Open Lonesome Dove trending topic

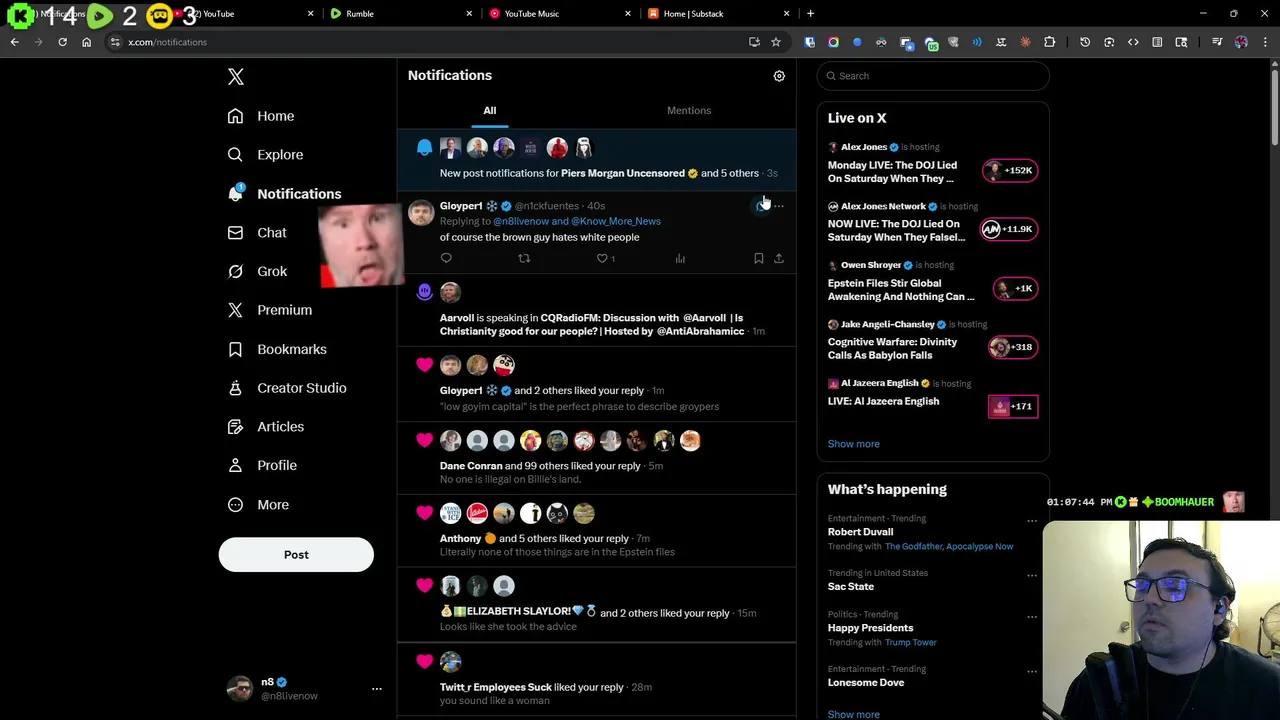(866, 683)
